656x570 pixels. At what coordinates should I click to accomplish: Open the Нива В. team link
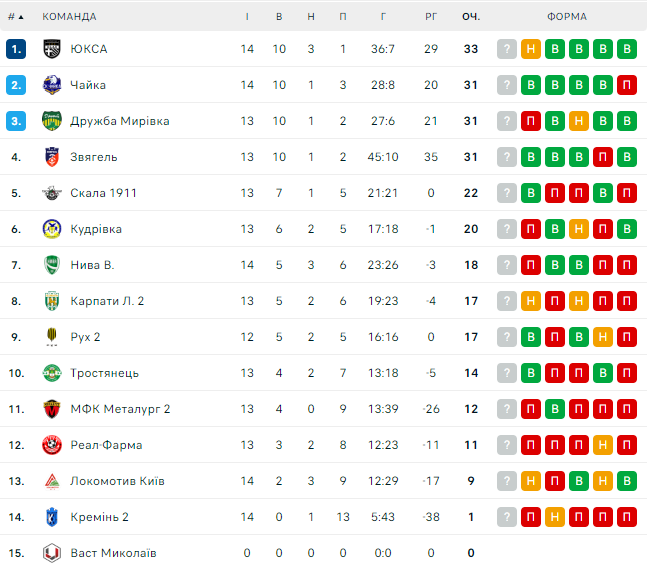(x=92, y=265)
